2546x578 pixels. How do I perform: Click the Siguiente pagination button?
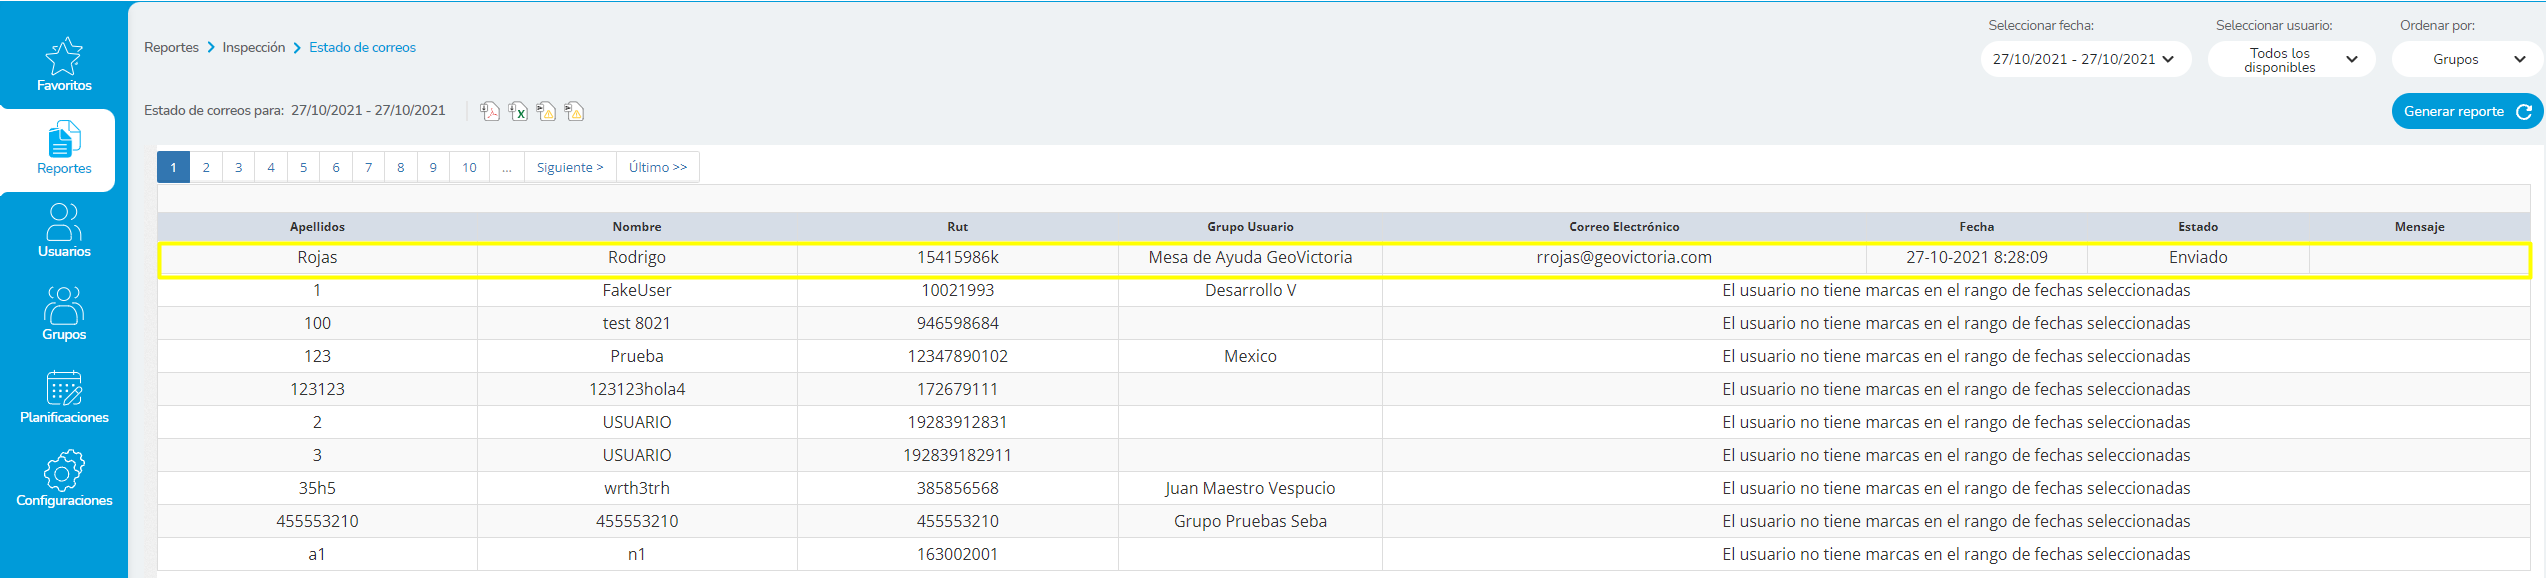click(570, 167)
